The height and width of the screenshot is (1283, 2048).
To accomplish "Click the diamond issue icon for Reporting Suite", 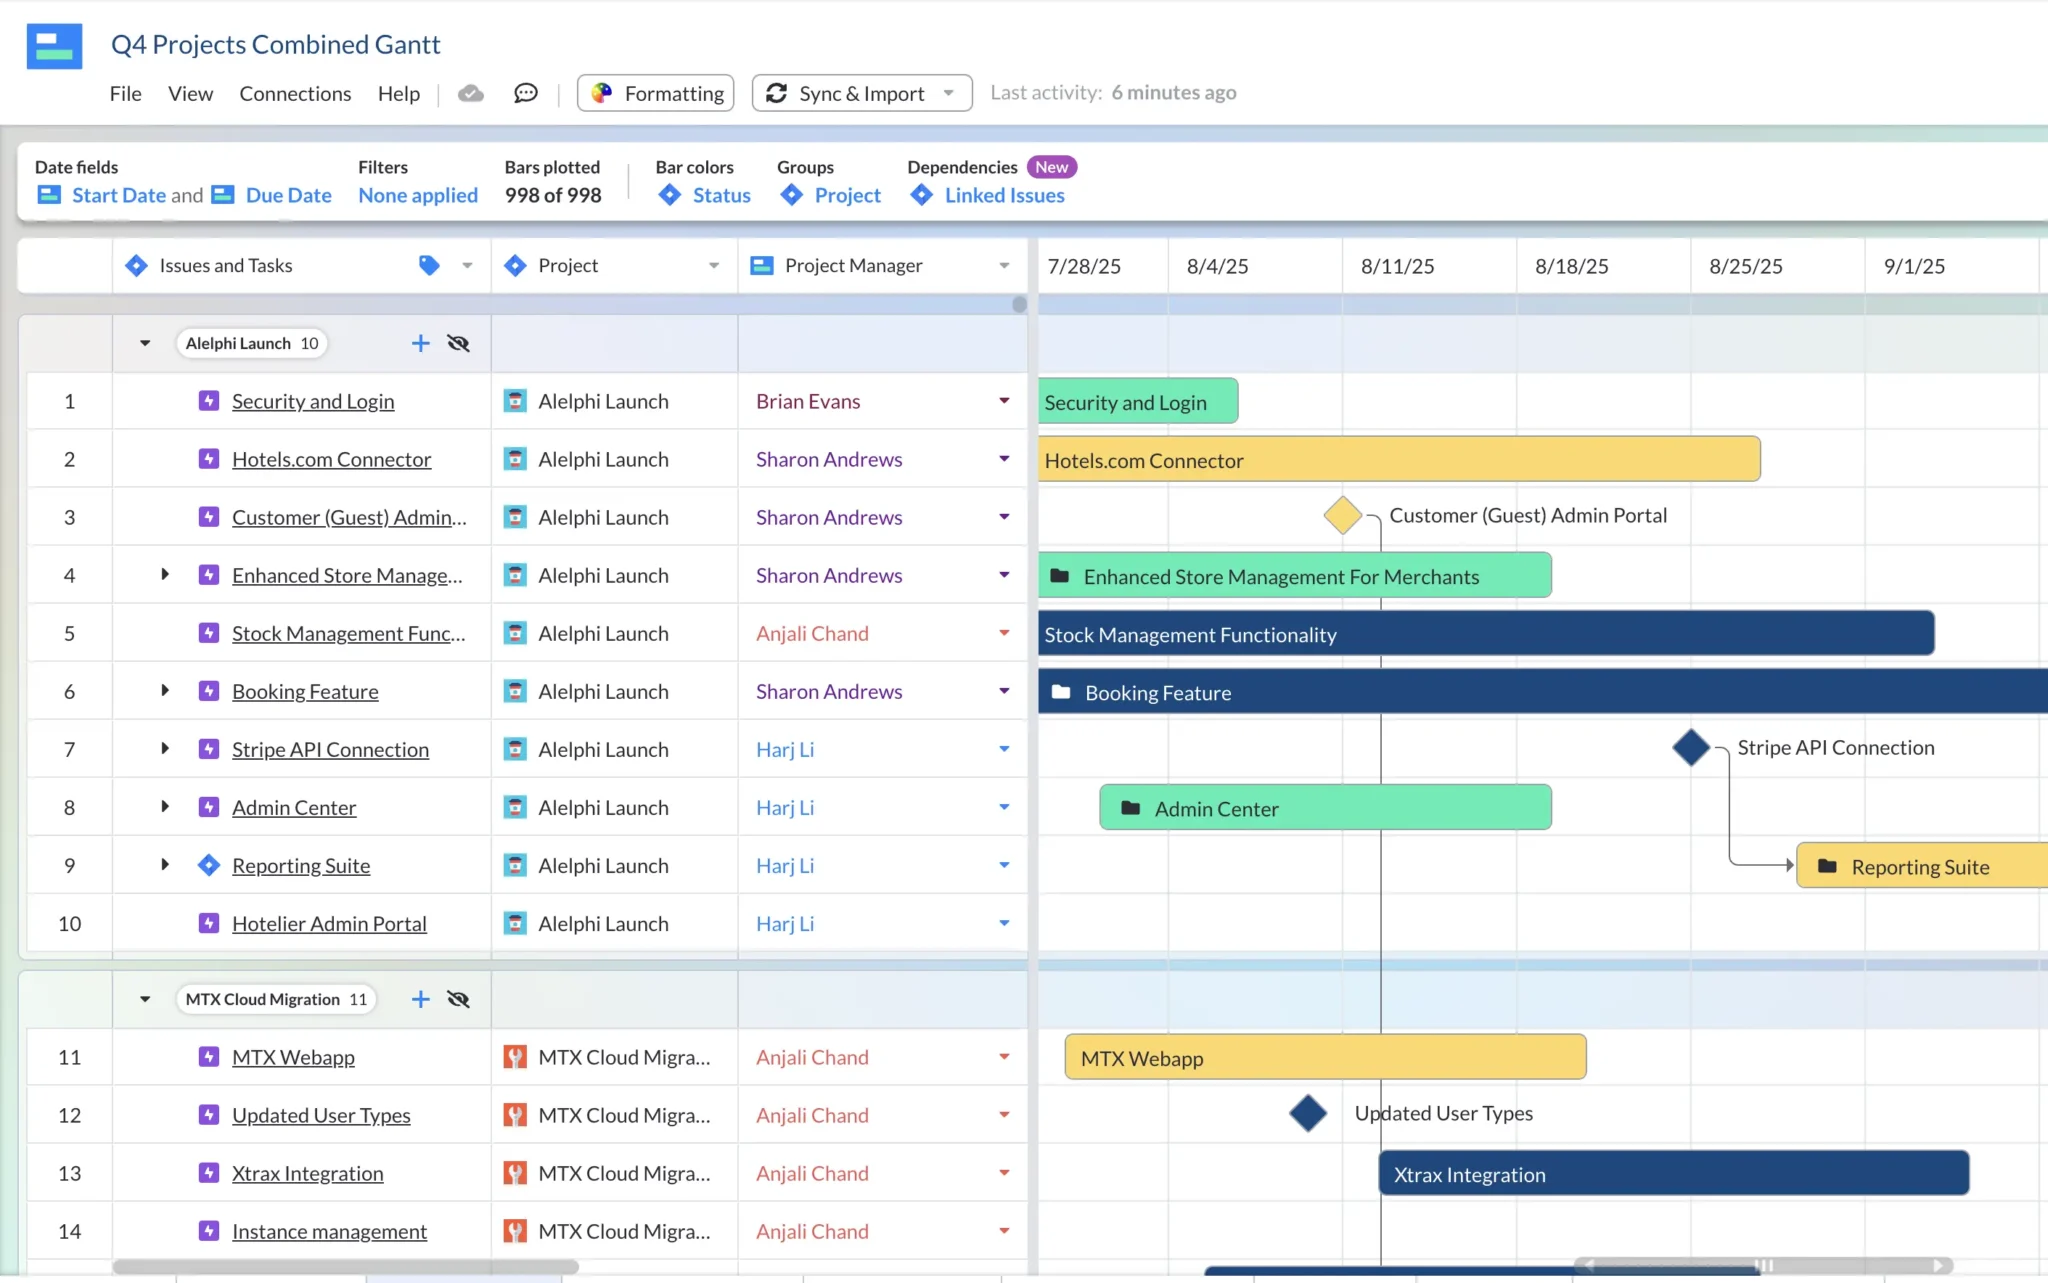I will (x=208, y=865).
